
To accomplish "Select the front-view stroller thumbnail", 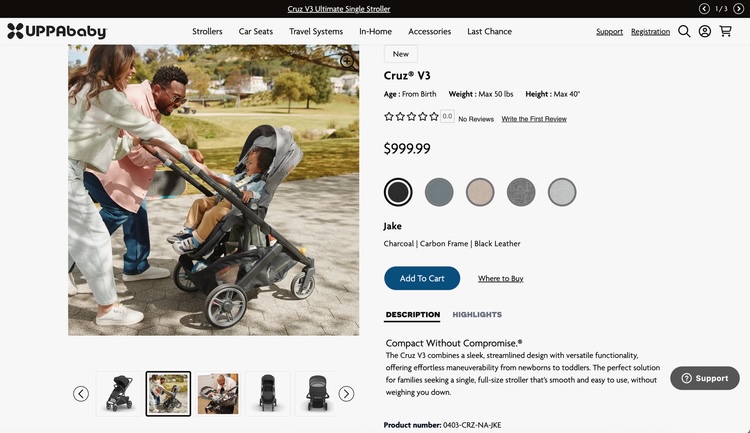I will [267, 394].
